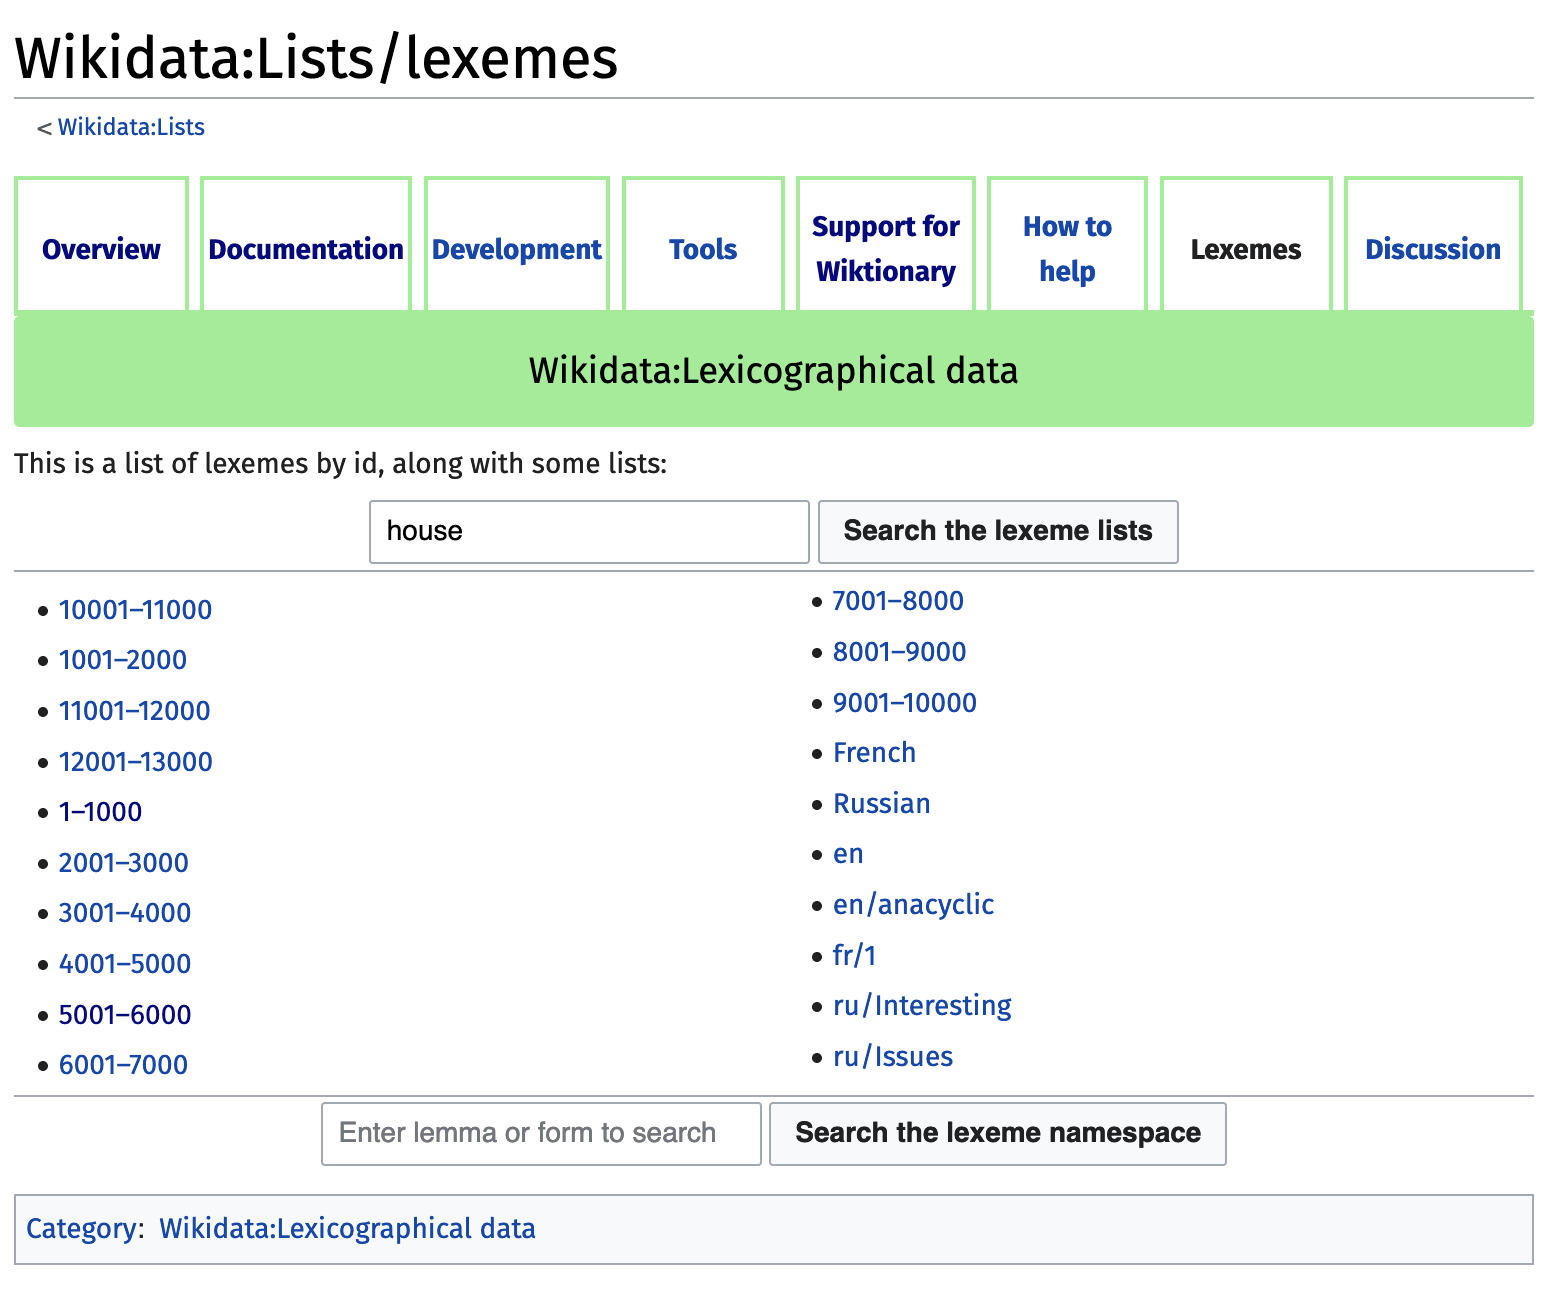Screen dimensions: 1566x1300
Task: Click Search the lexeme namespace button
Action: click(998, 1133)
